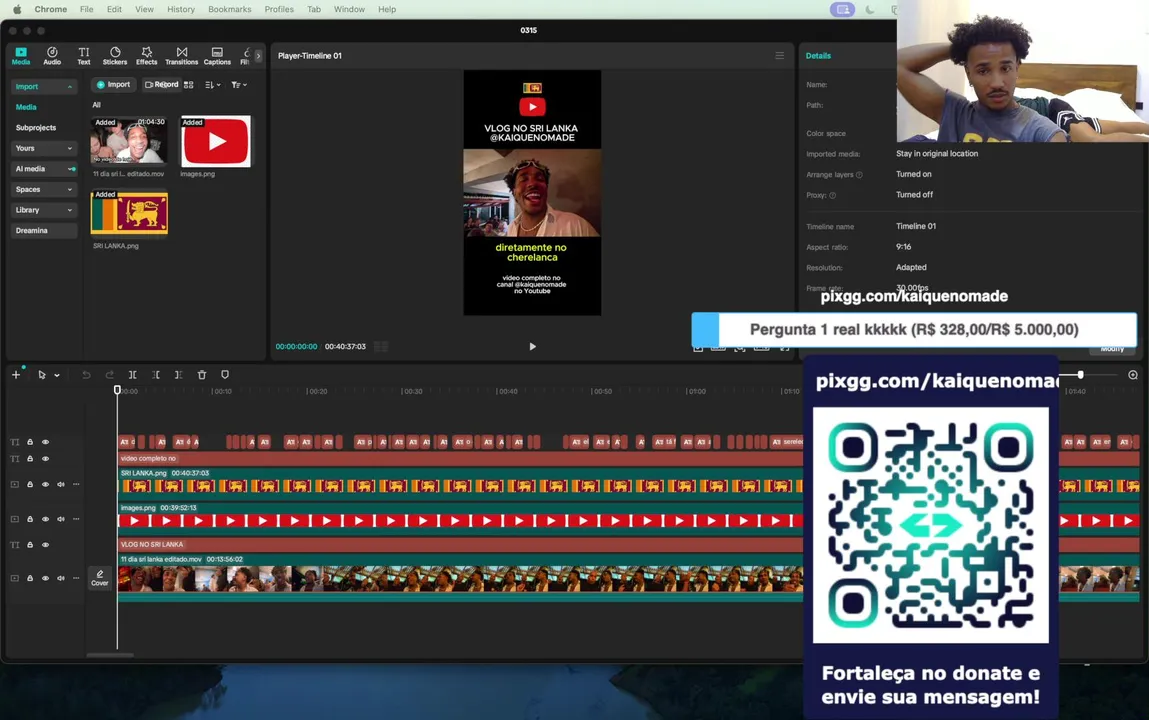The image size is (1149, 720).
Task: Click the Import button
Action: pyautogui.click(x=113, y=85)
